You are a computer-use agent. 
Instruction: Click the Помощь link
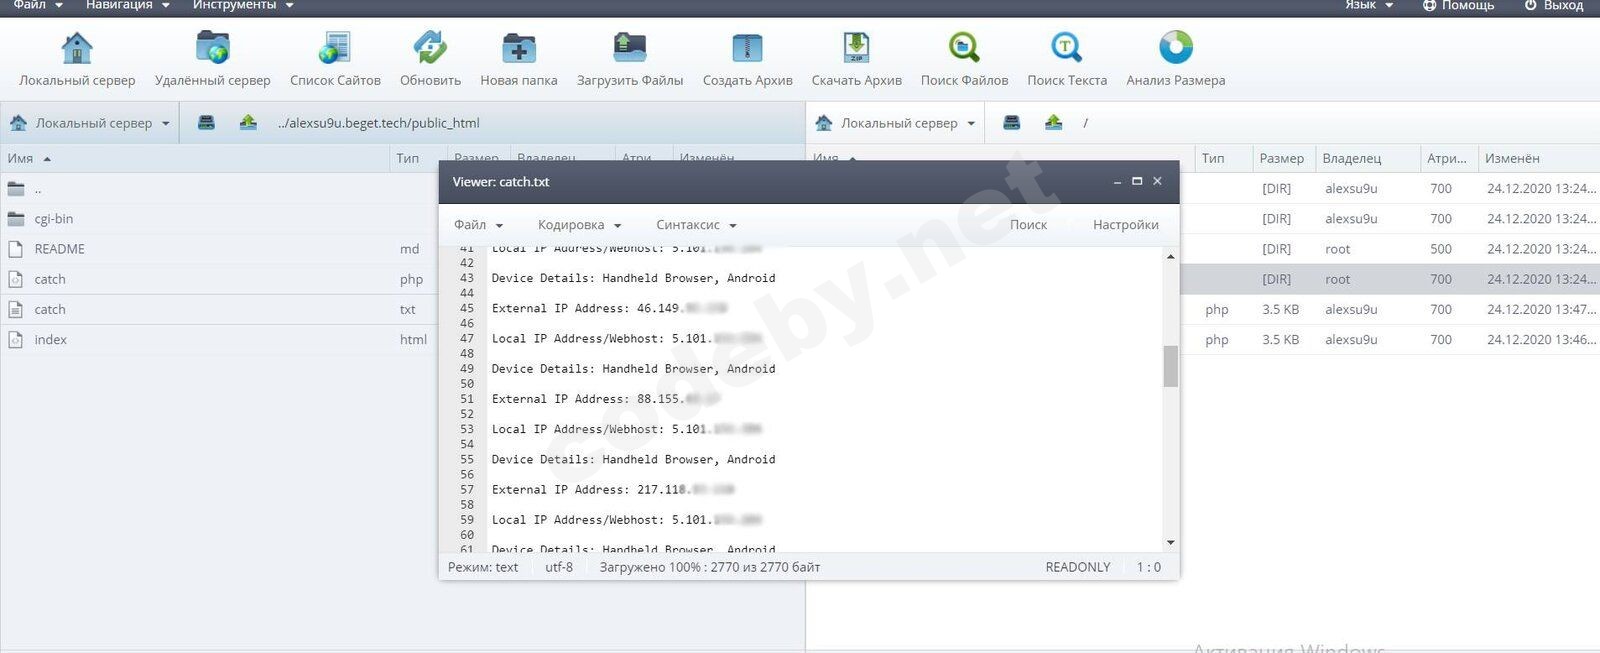(x=1468, y=5)
